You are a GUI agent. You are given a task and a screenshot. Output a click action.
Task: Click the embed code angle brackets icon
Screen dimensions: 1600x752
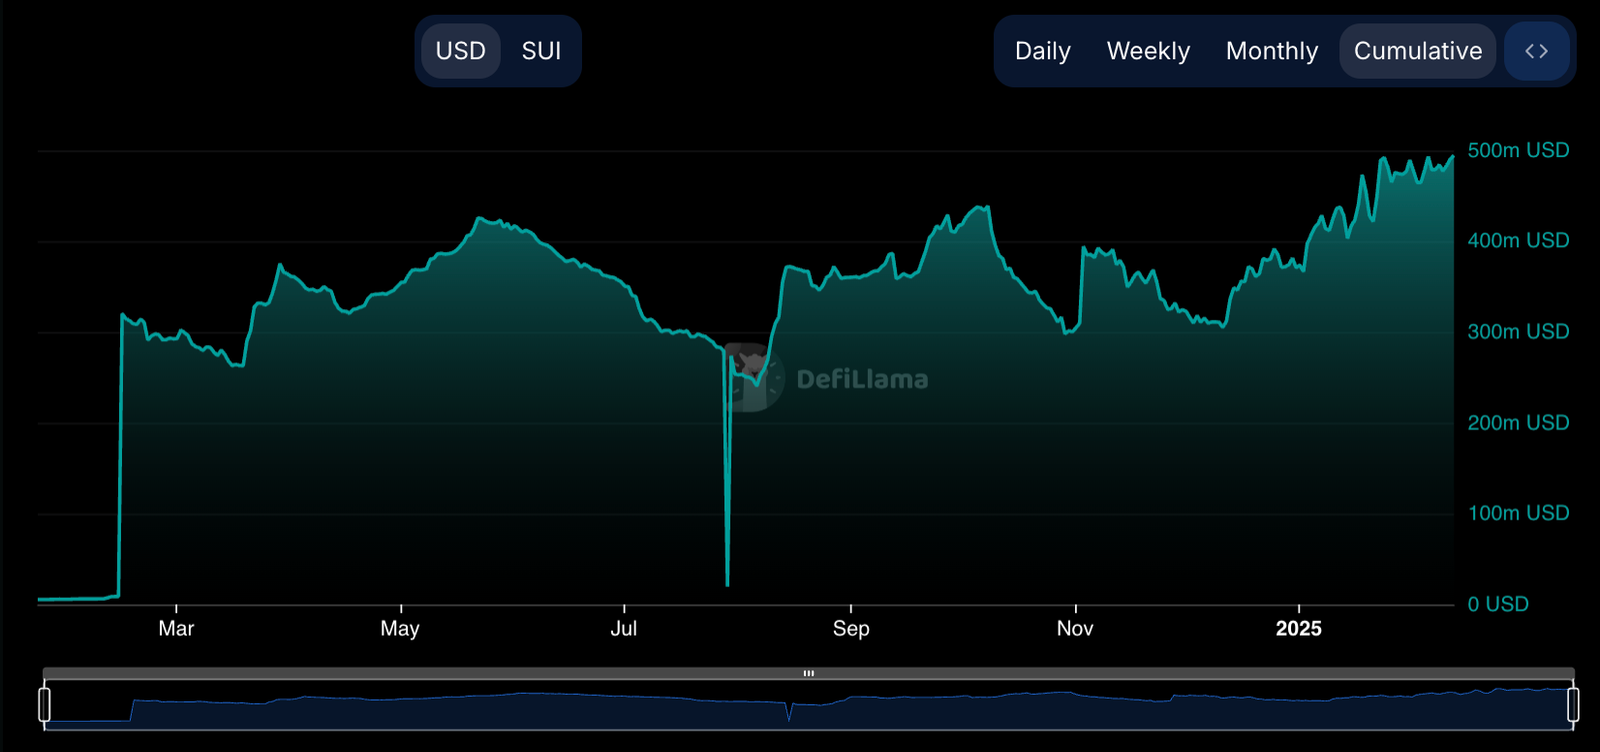click(1536, 51)
